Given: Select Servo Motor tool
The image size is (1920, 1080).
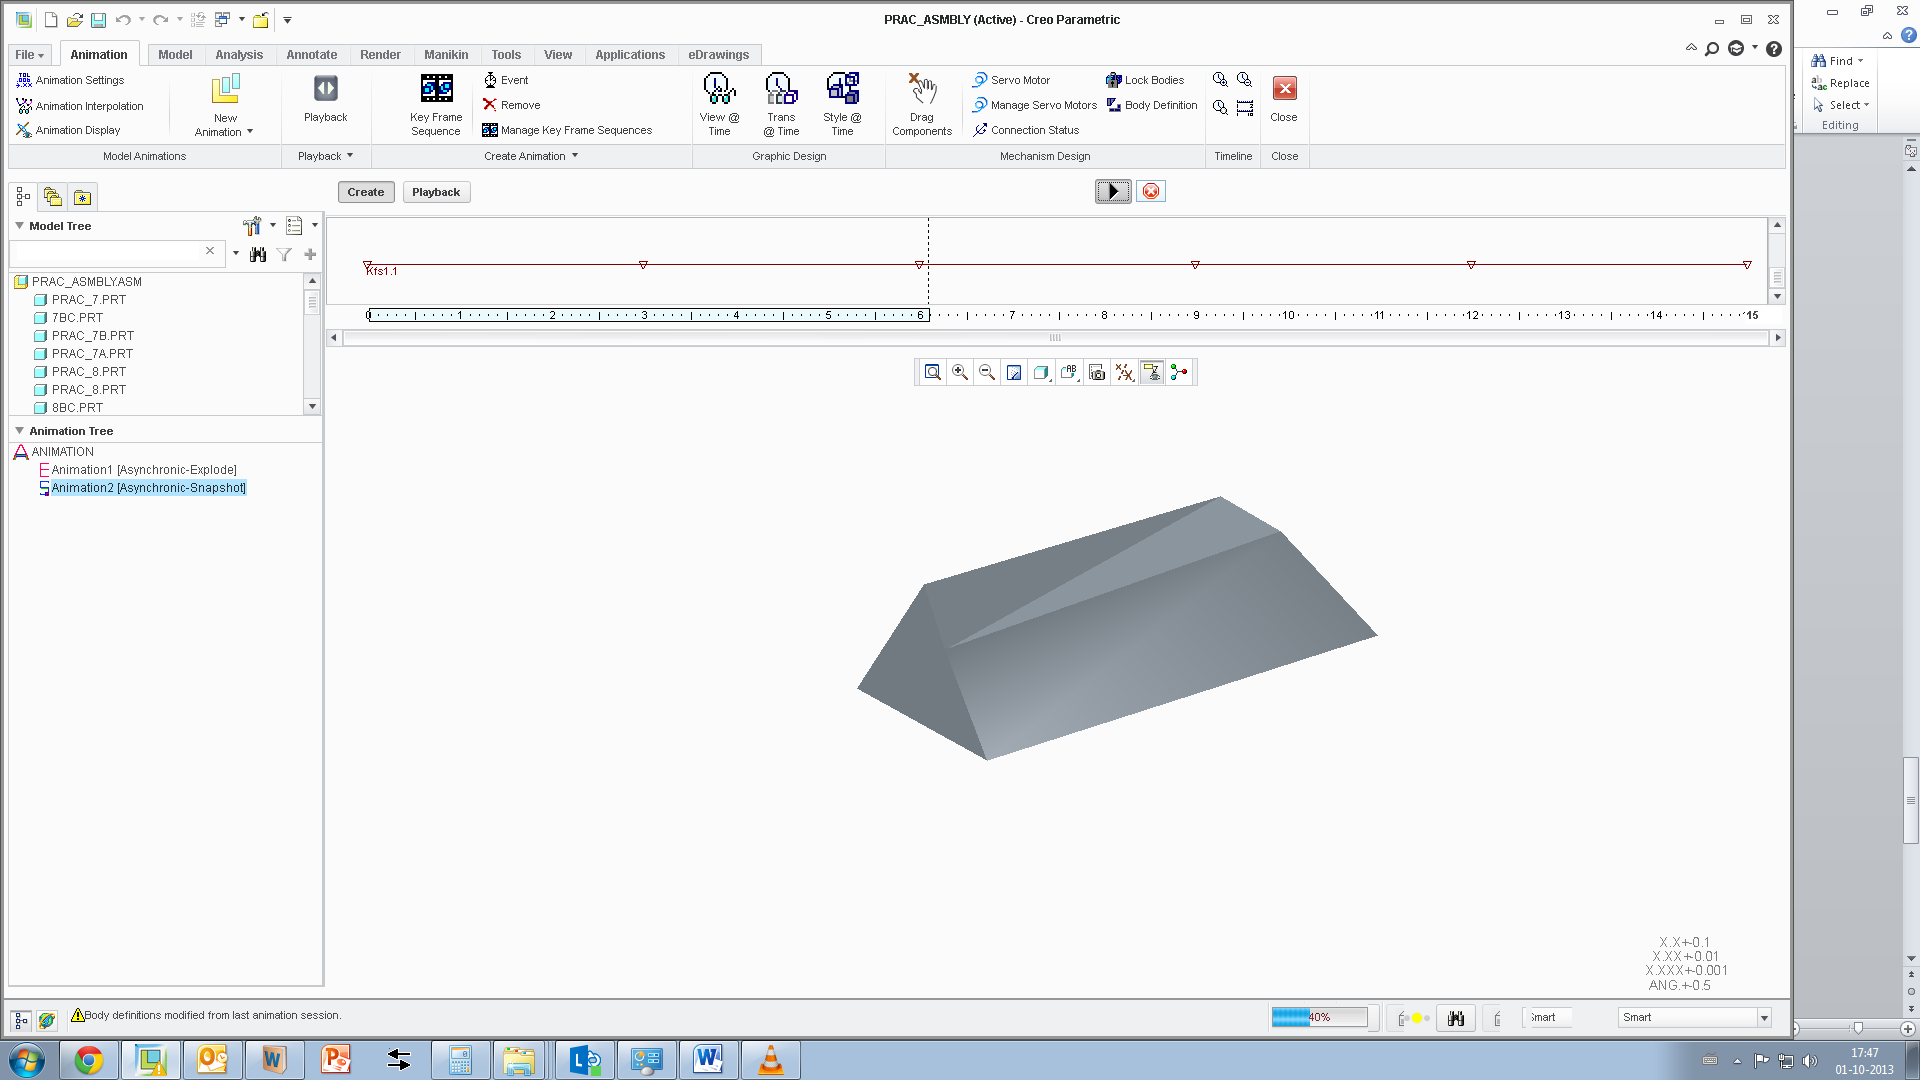Looking at the screenshot, I should pyautogui.click(x=1011, y=80).
